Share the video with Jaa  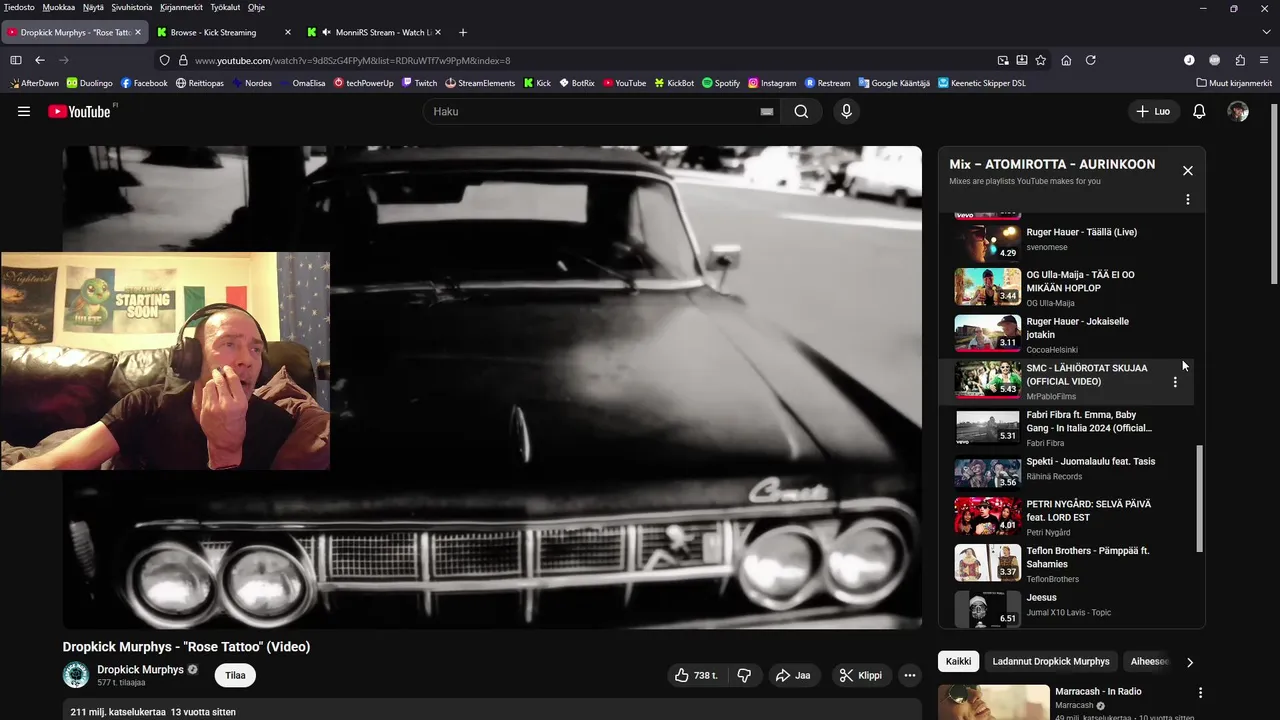793,675
